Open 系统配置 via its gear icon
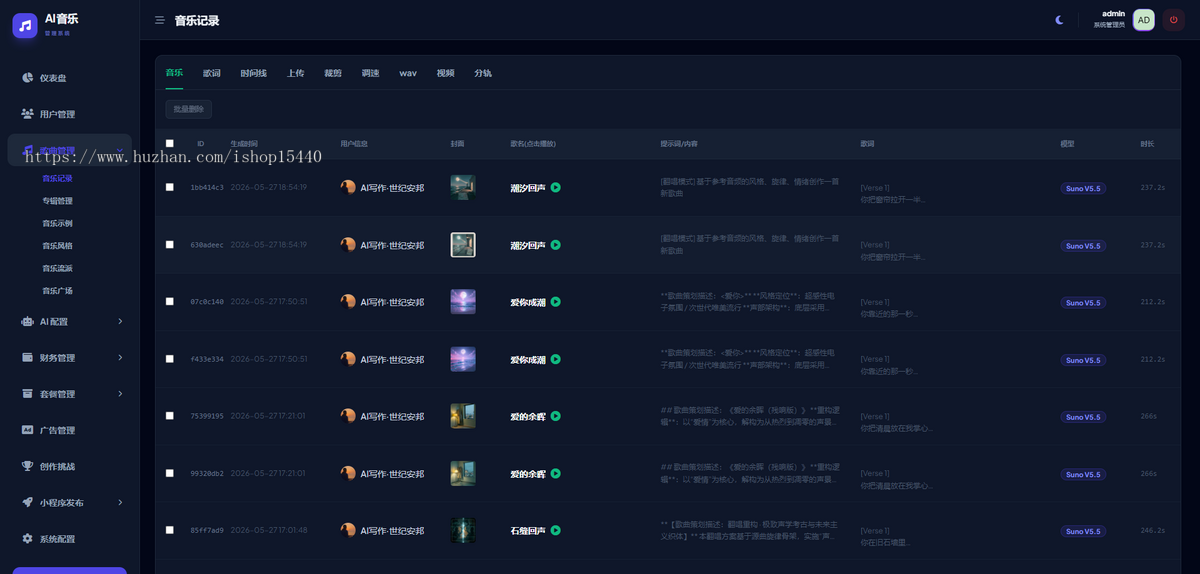The height and width of the screenshot is (574, 1200). pos(28,539)
